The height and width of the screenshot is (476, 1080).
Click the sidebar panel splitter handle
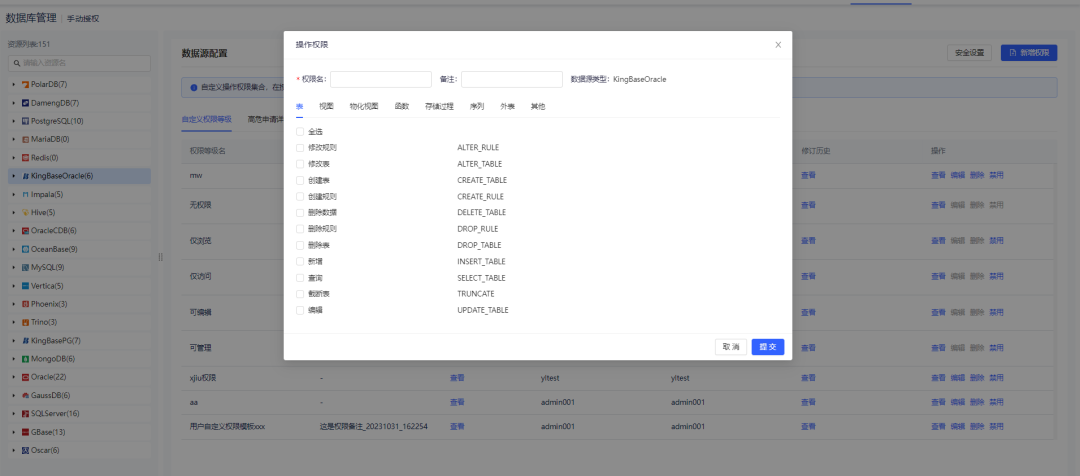[160, 257]
